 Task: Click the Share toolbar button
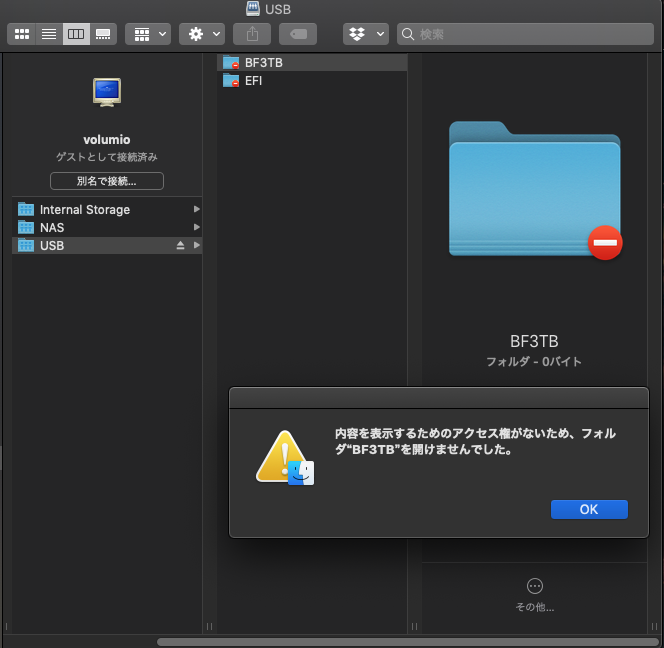click(x=252, y=34)
